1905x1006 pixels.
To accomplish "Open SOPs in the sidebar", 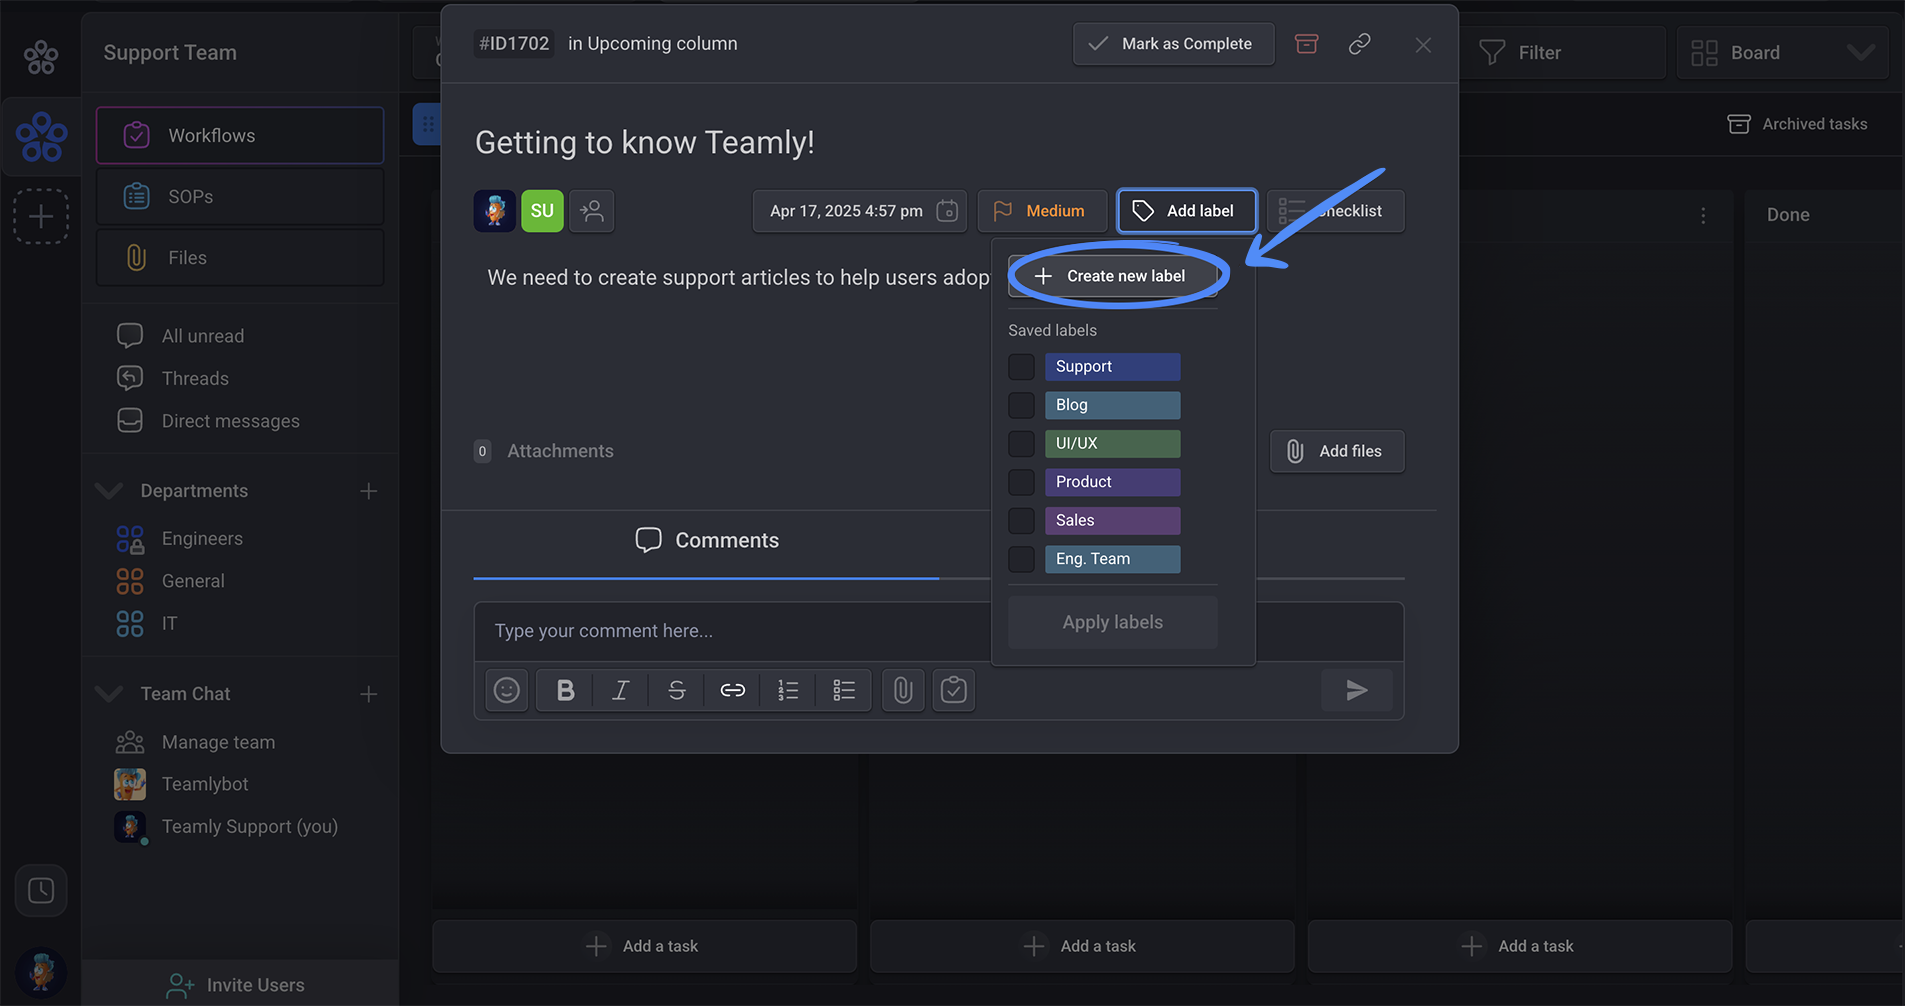I will click(x=240, y=197).
